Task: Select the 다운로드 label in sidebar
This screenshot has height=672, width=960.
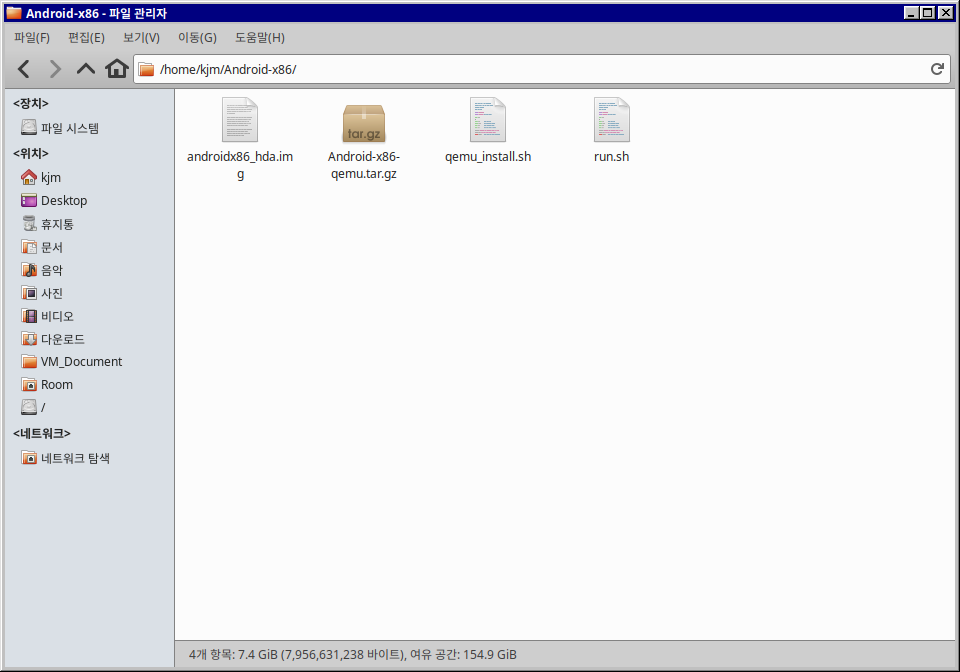Action: [63, 339]
